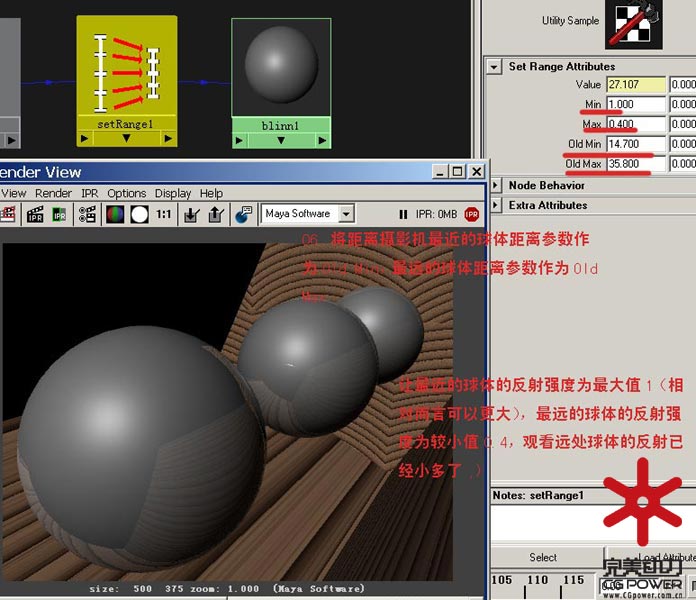696x600 pixels.
Task: Display RGB channels in Render View
Action: pyautogui.click(x=115, y=214)
